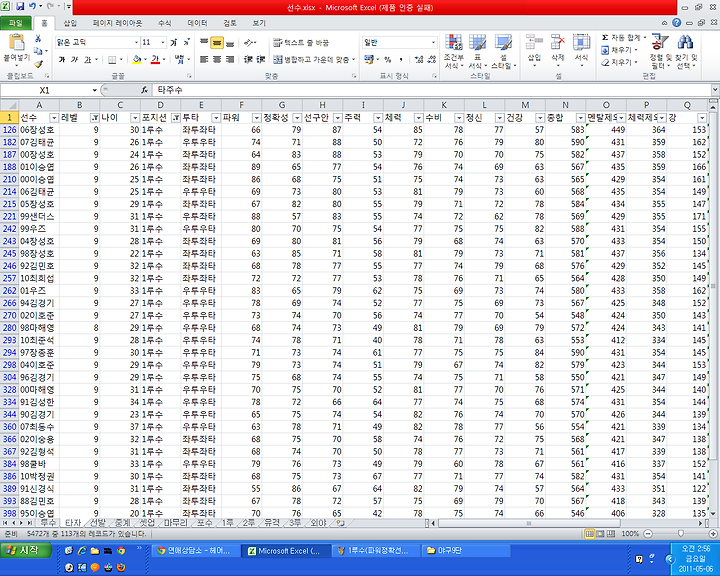Switch to the Formulas (수식) ribbon tab

164,23
